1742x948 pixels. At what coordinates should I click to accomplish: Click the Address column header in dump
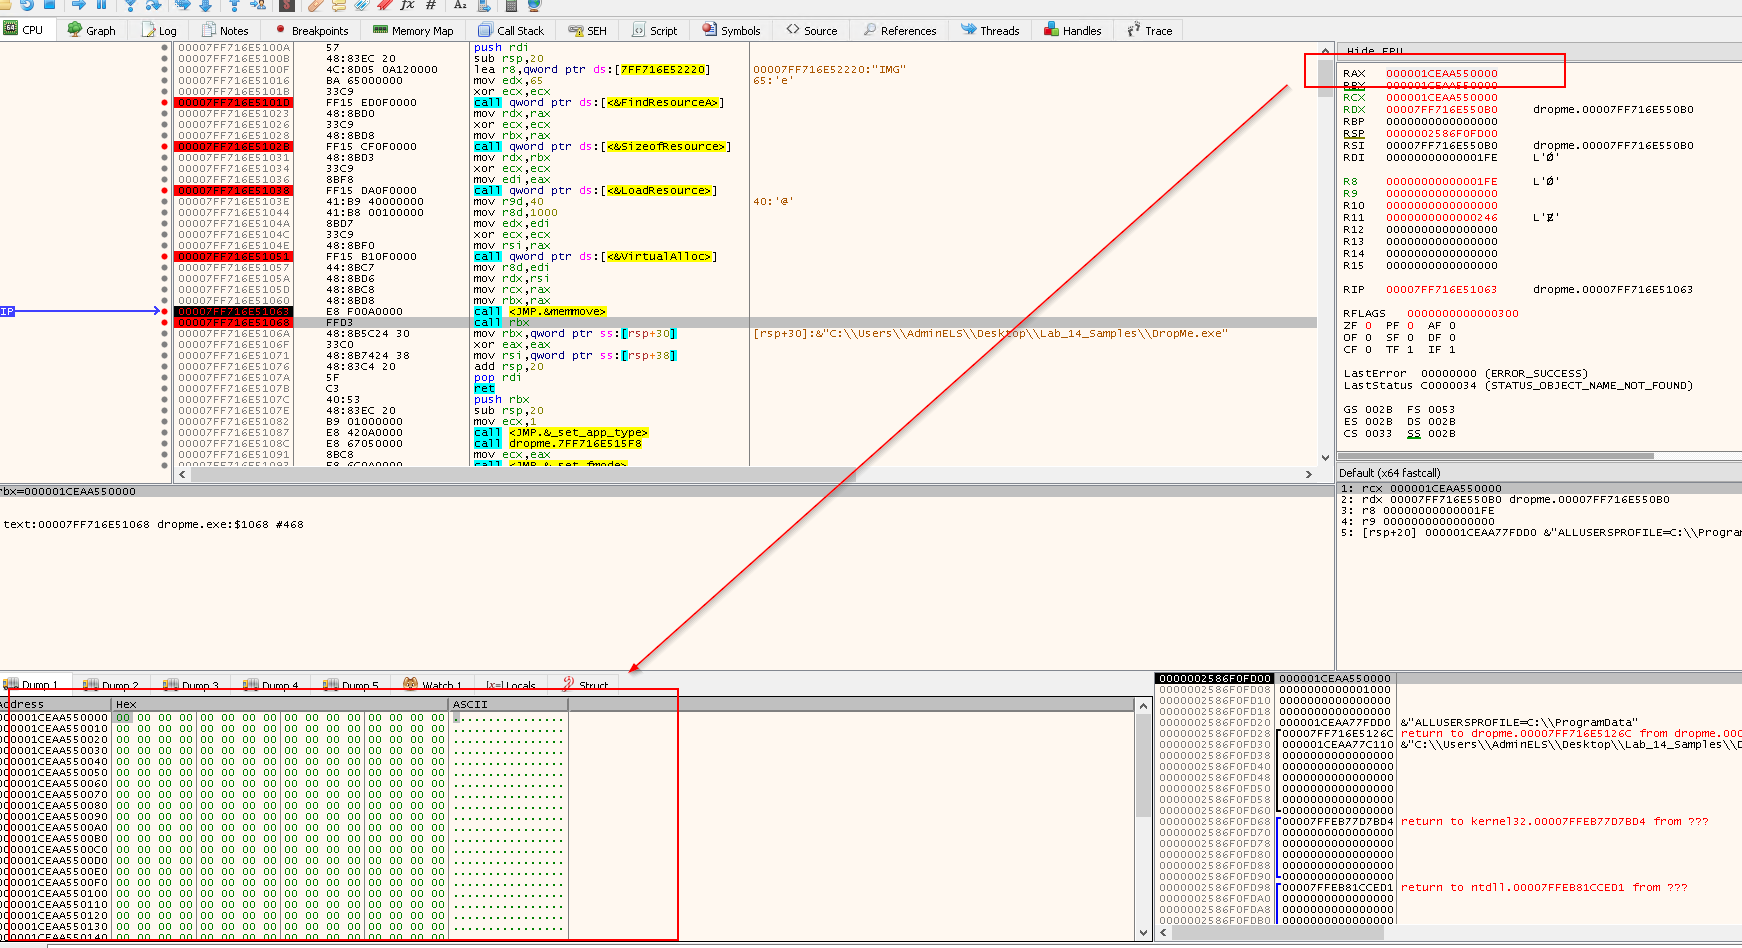[x=56, y=704]
